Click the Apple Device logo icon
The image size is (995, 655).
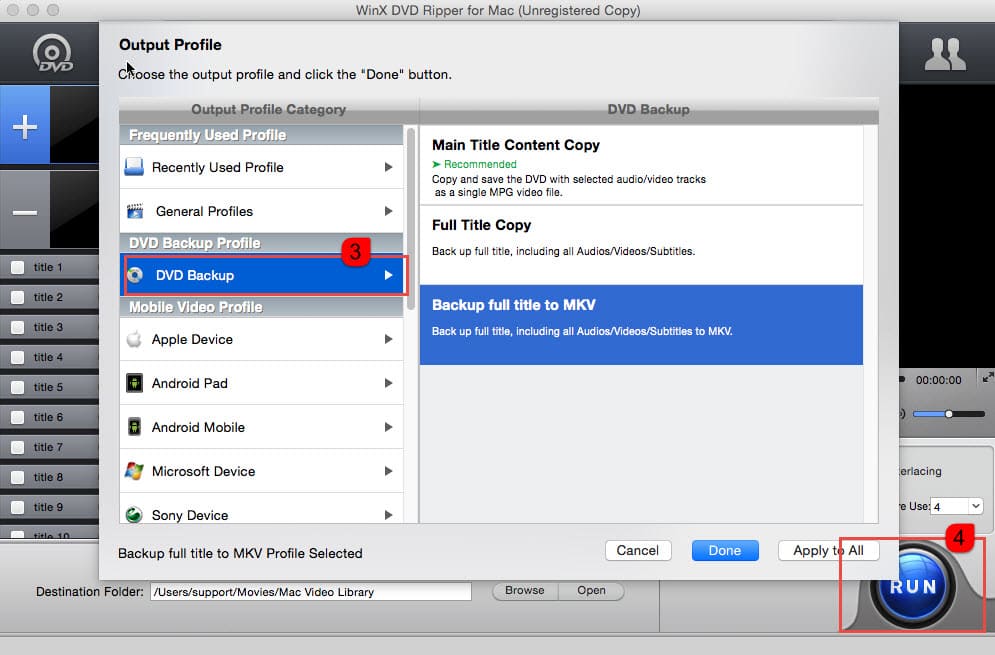tap(134, 339)
